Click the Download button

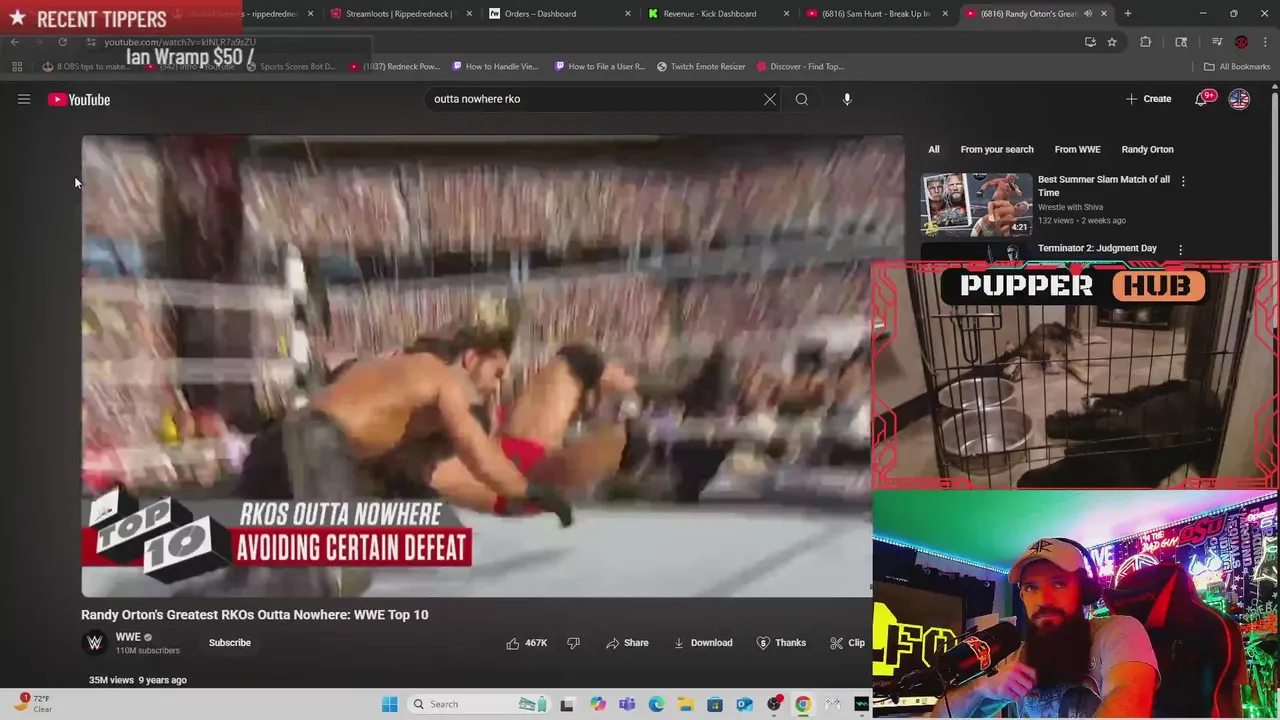click(703, 643)
